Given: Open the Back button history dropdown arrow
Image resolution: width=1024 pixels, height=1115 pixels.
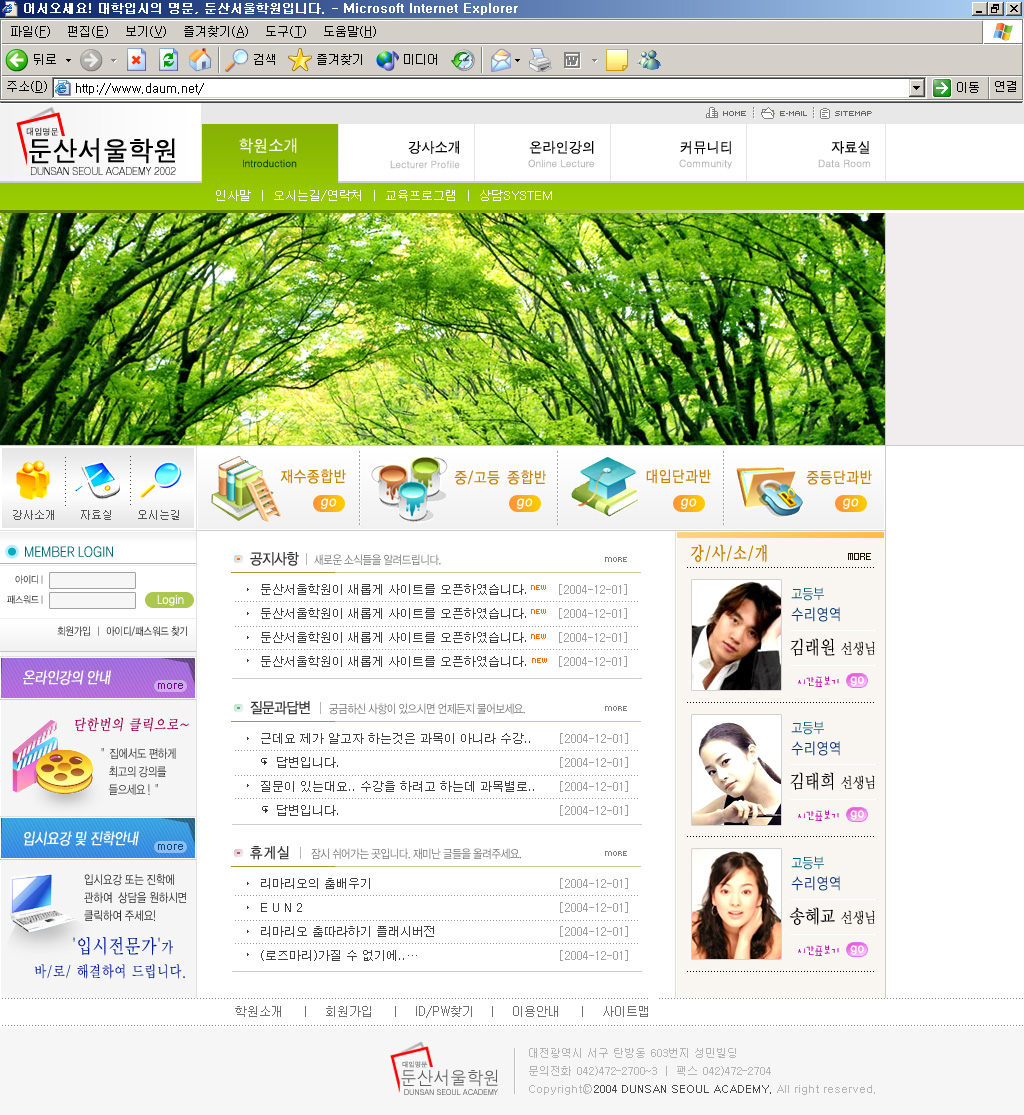Looking at the screenshot, I should [x=68, y=60].
